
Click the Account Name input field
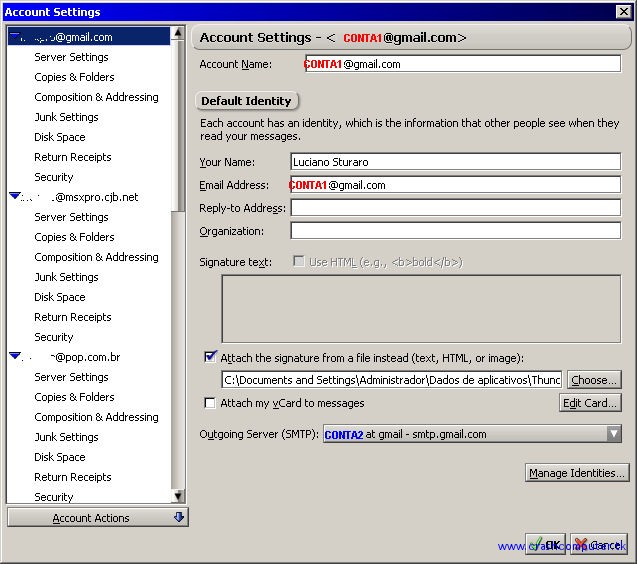pyautogui.click(x=463, y=64)
